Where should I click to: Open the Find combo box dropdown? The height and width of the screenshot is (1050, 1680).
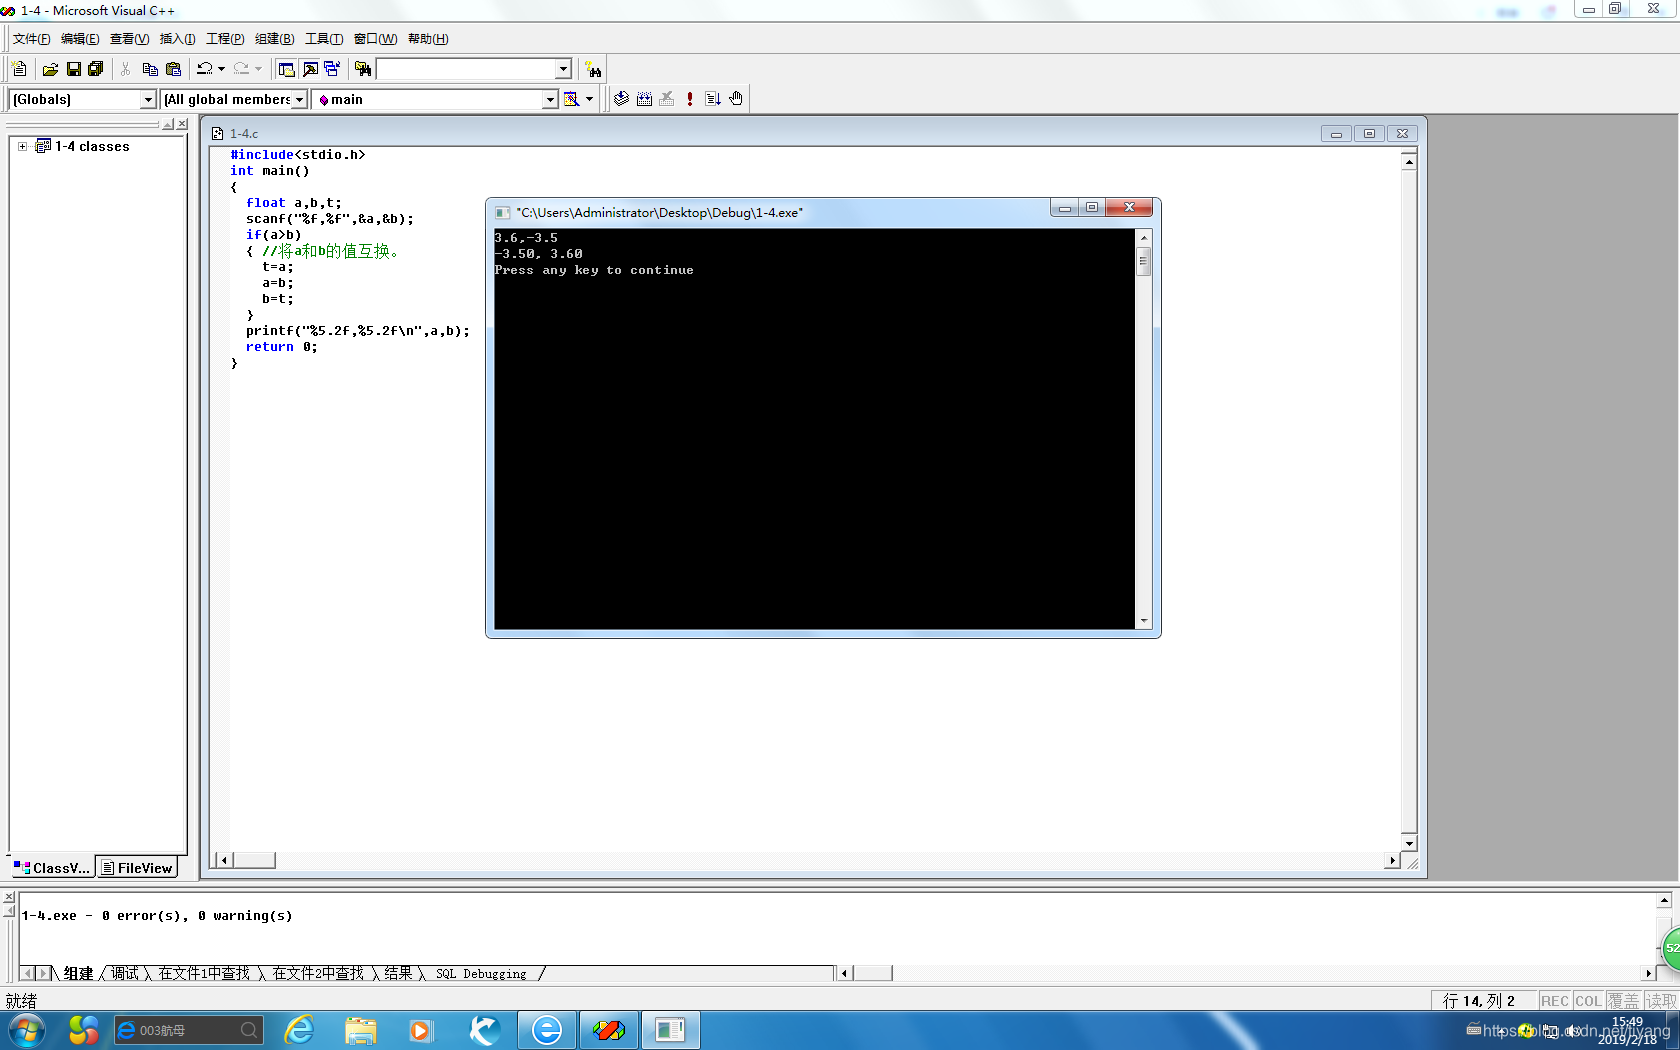coord(563,69)
